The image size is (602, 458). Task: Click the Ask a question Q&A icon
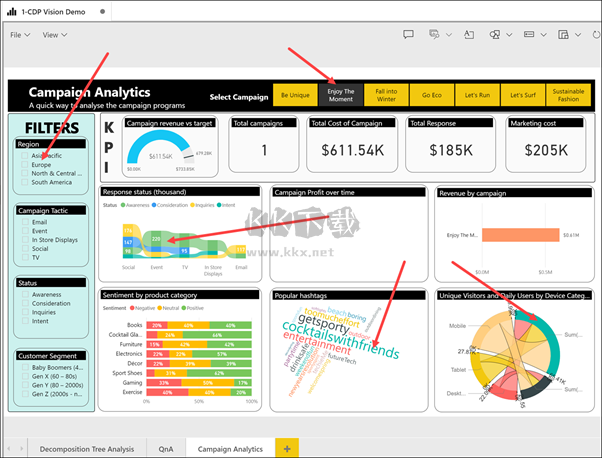click(x=434, y=35)
